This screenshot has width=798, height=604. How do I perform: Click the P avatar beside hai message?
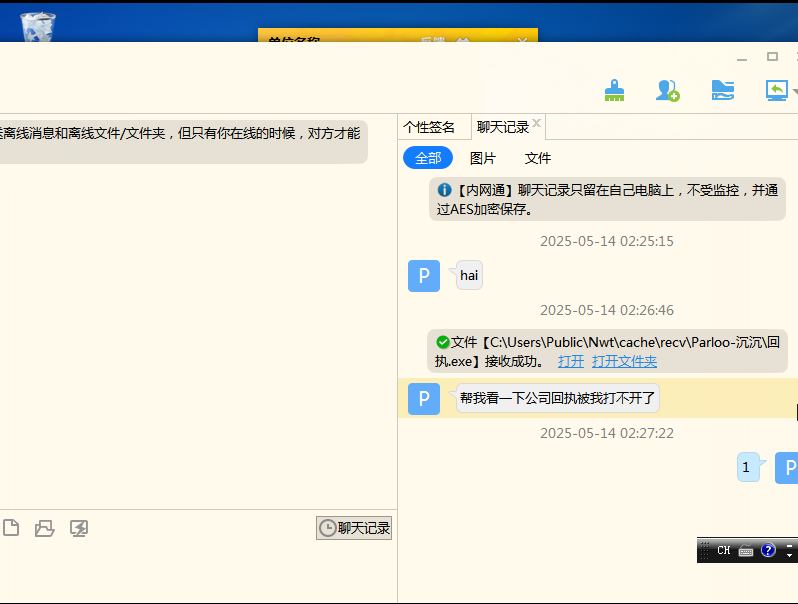[x=424, y=276]
